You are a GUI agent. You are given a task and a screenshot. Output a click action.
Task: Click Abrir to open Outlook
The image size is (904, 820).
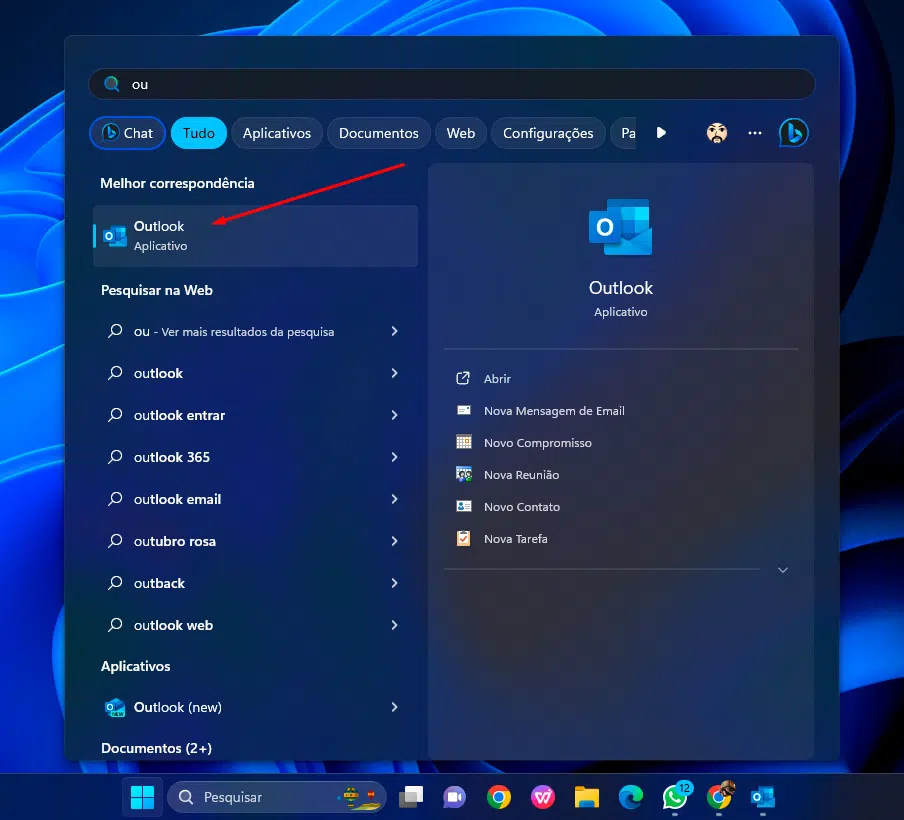click(497, 379)
